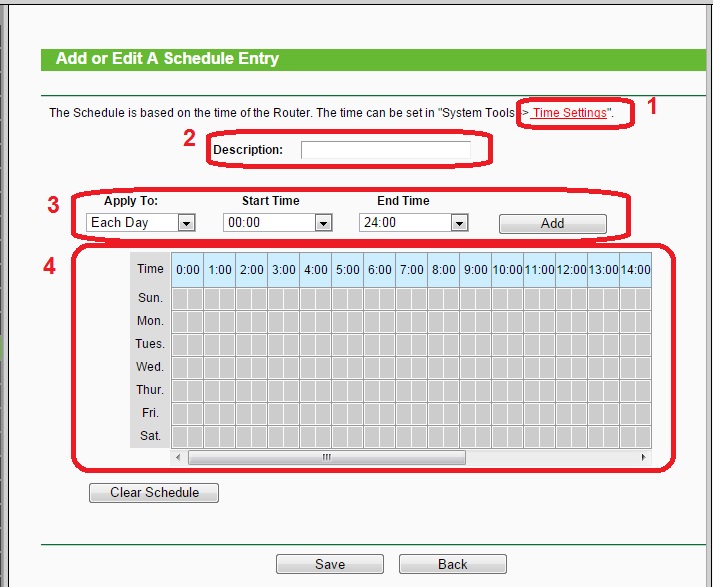
Task: Toggle the first Wed. cell under 12:00
Action: click(x=564, y=367)
